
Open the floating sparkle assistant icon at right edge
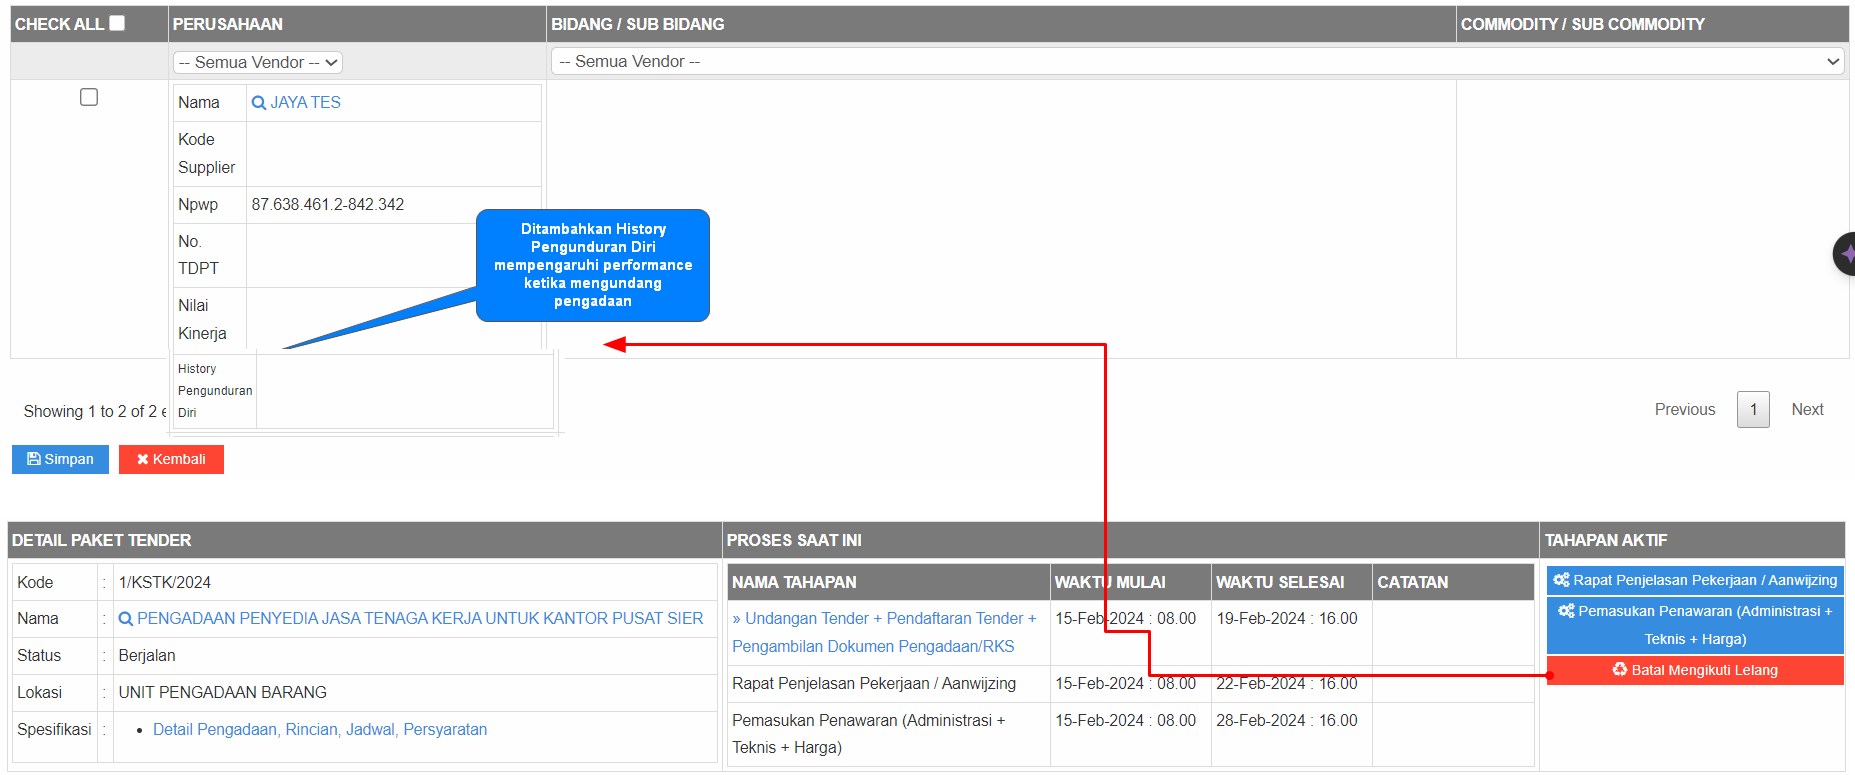tap(1845, 254)
